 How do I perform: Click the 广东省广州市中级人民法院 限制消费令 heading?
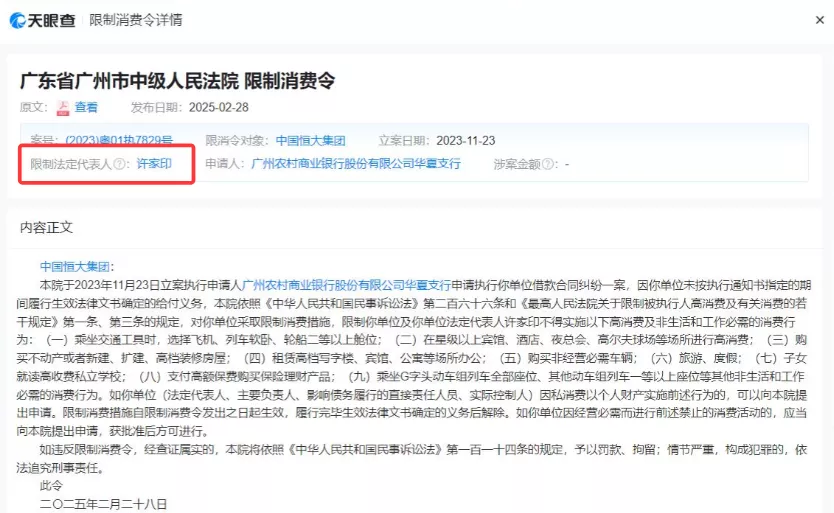tap(176, 79)
